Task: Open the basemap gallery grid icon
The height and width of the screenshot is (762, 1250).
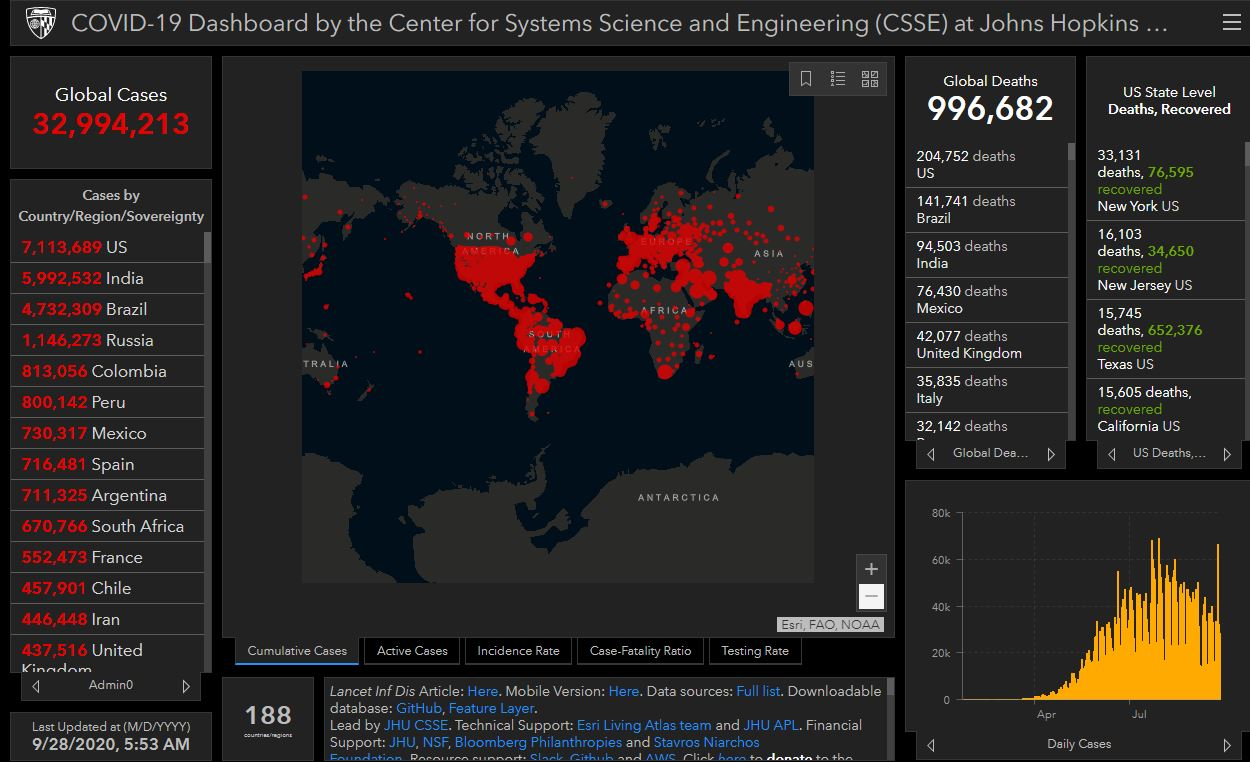Action: coord(870,79)
